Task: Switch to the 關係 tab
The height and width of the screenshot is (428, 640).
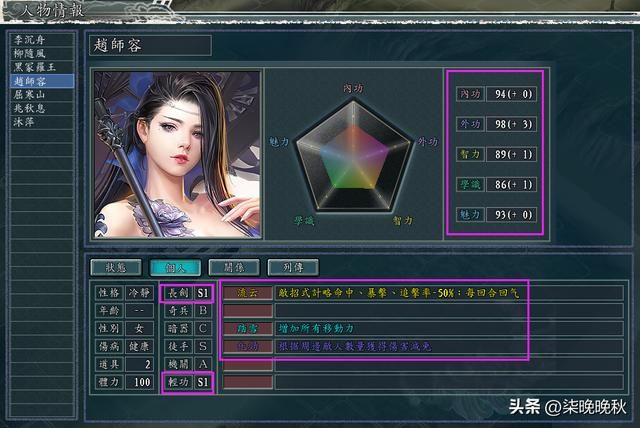Action: [x=234, y=268]
